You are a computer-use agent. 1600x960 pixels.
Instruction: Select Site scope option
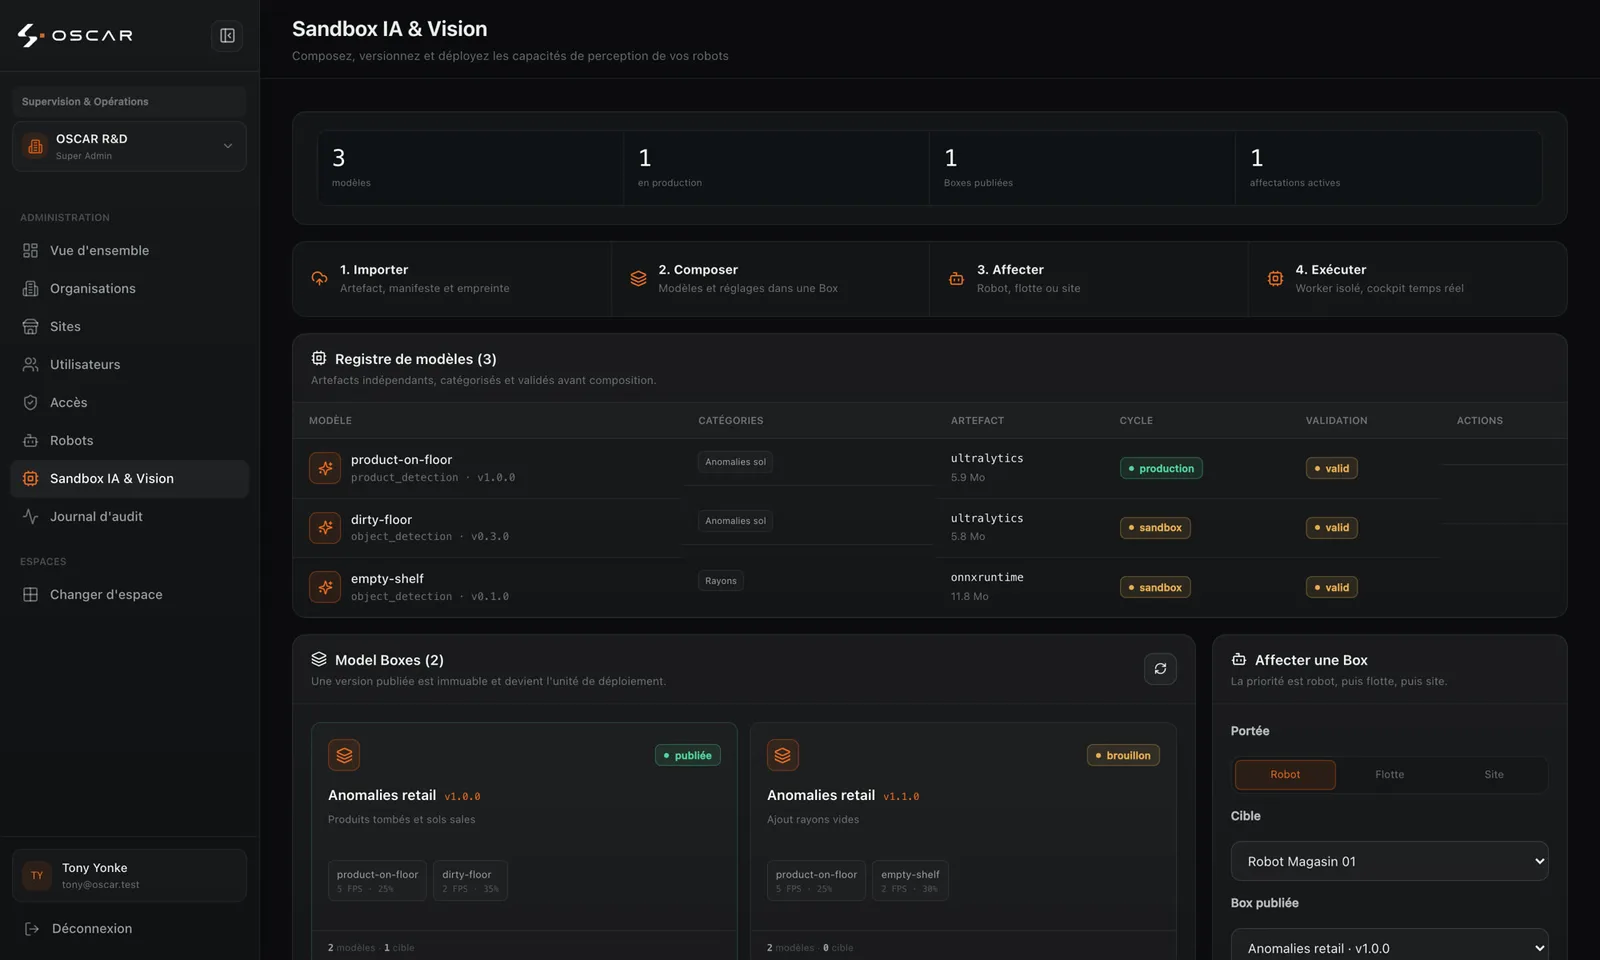(1494, 775)
